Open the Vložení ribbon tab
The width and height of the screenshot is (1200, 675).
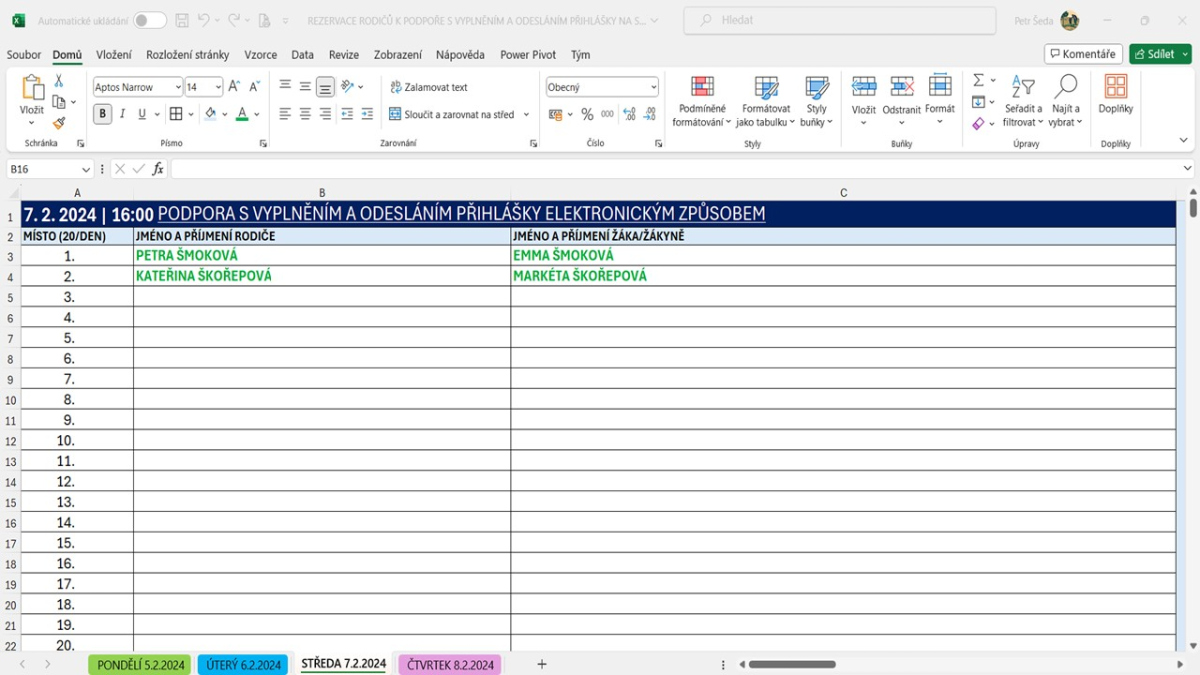(x=113, y=55)
